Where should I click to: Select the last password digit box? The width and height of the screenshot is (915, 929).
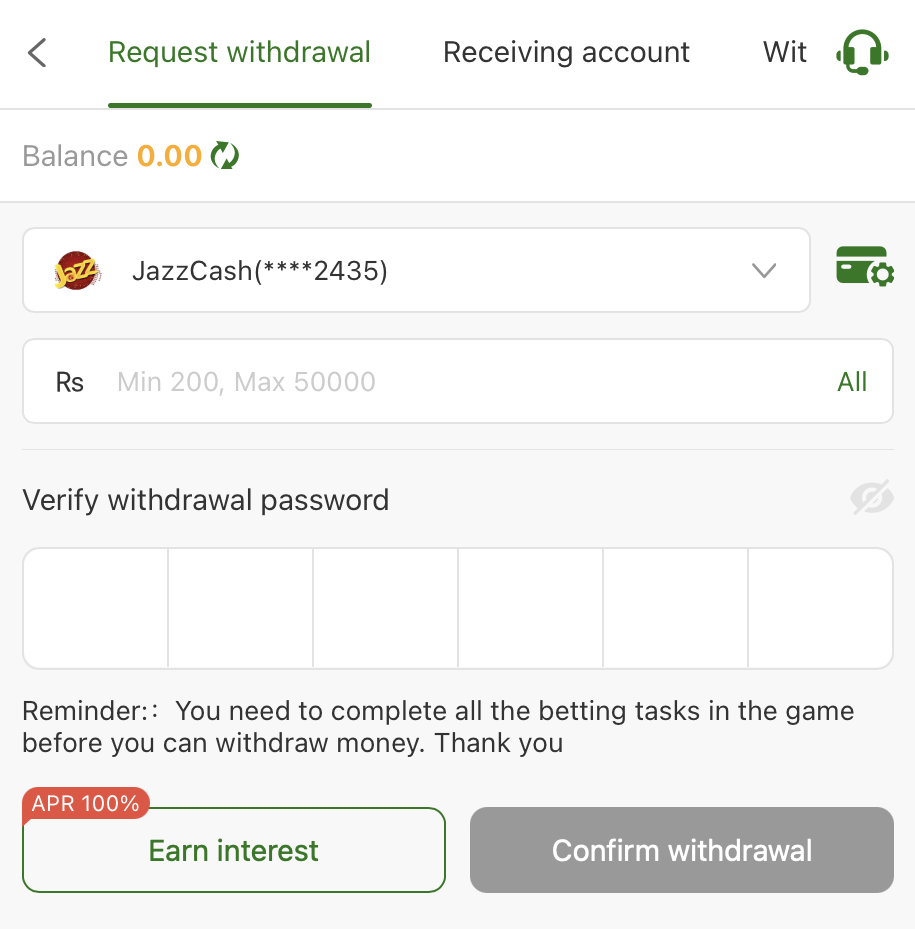click(x=820, y=608)
